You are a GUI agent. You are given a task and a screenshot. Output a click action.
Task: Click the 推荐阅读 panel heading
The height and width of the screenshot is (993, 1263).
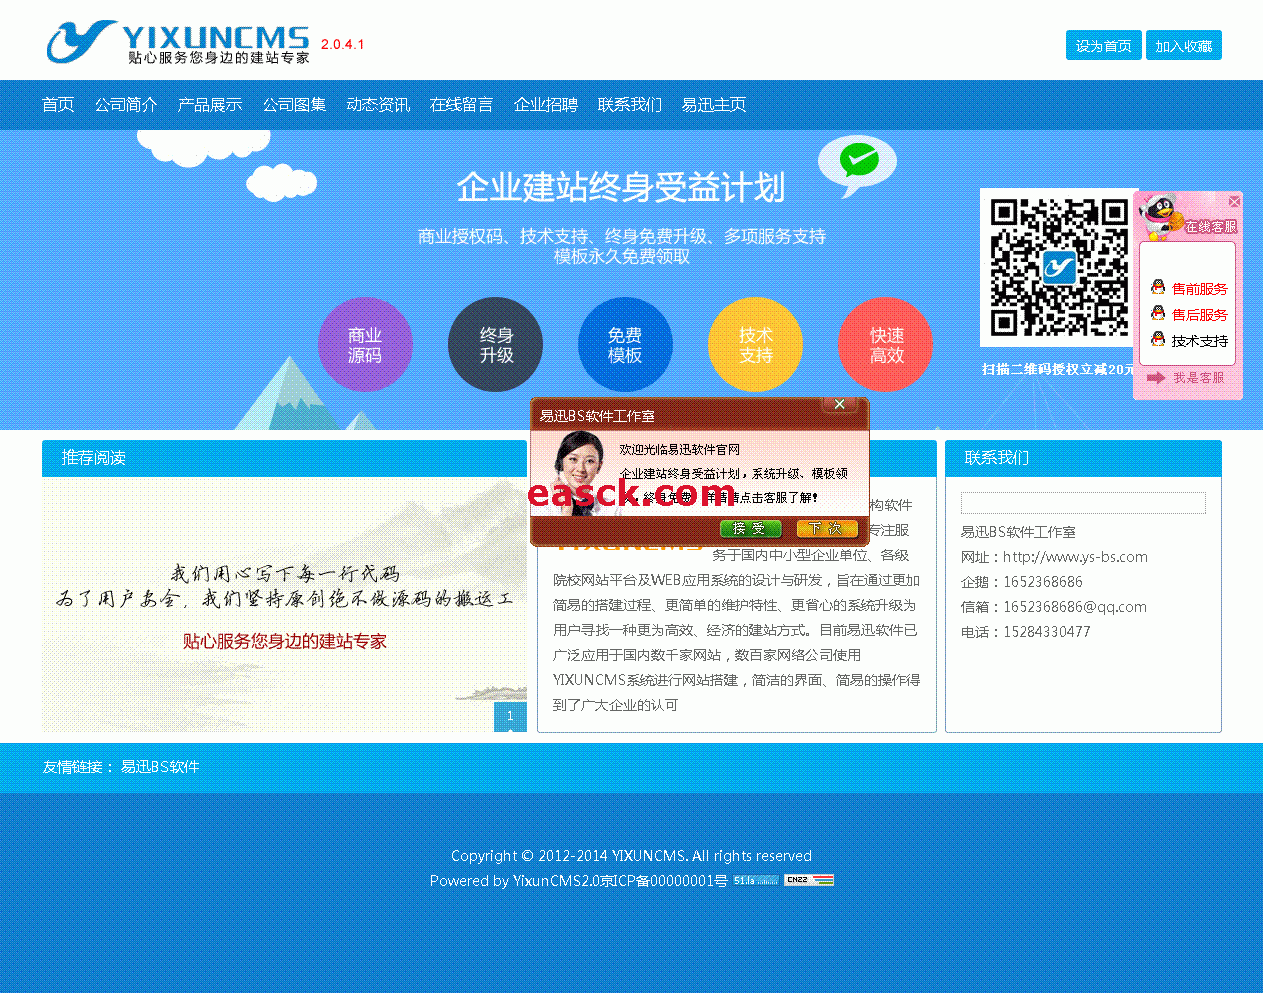click(93, 458)
